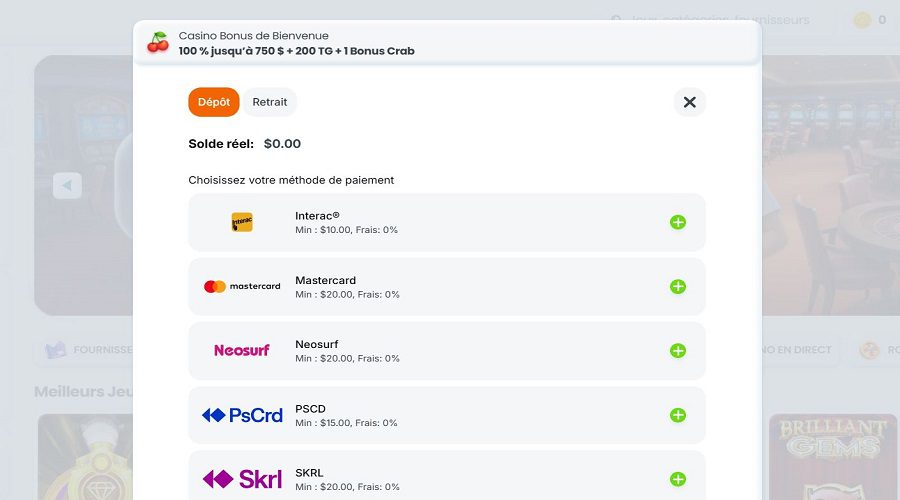Switch to the Dépôt tab
Viewport: 900px width, 500px height.
pos(214,102)
